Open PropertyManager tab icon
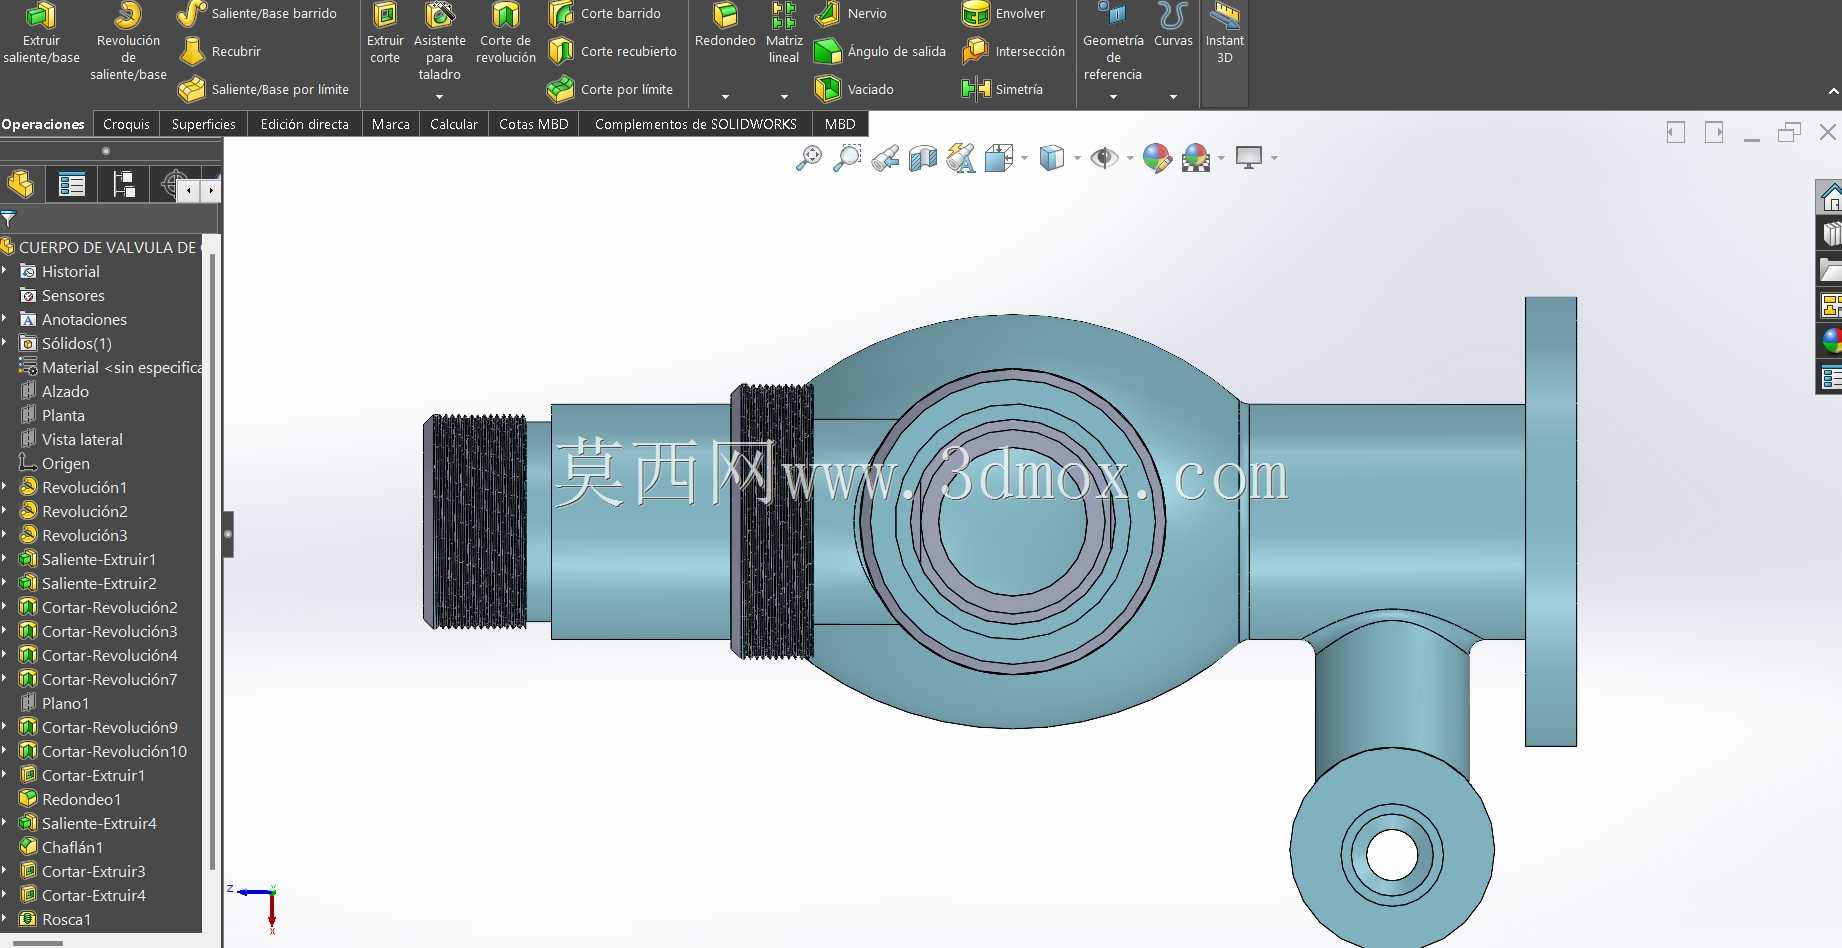Viewport: 1842px width, 948px height. tap(71, 185)
